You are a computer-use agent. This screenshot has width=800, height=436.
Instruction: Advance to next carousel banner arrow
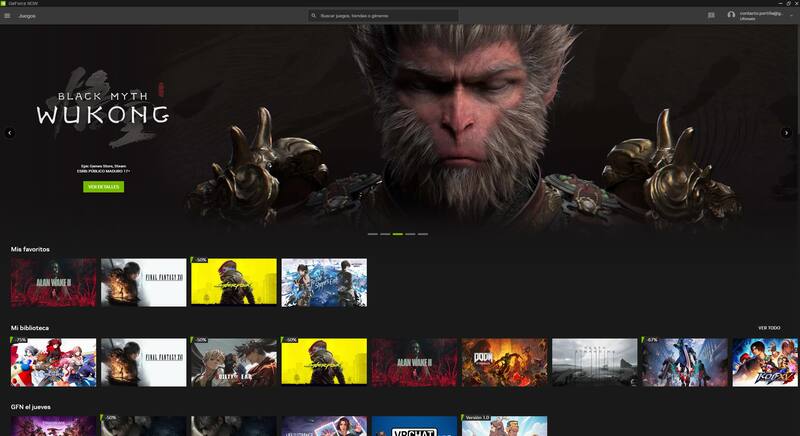pyautogui.click(x=786, y=132)
